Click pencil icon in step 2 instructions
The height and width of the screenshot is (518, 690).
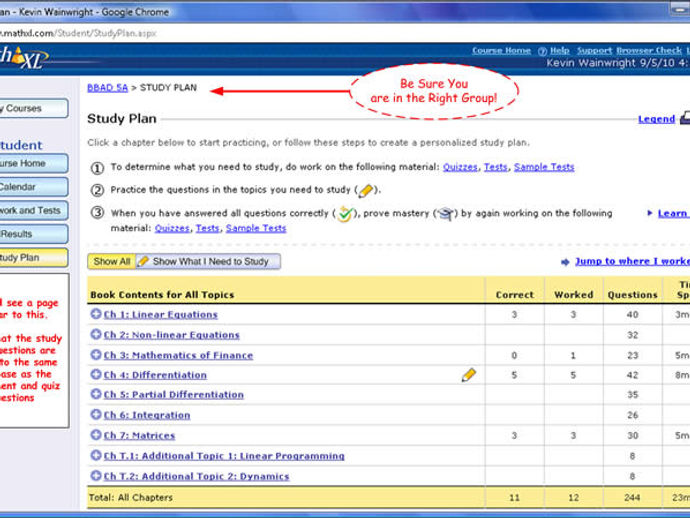point(365,191)
